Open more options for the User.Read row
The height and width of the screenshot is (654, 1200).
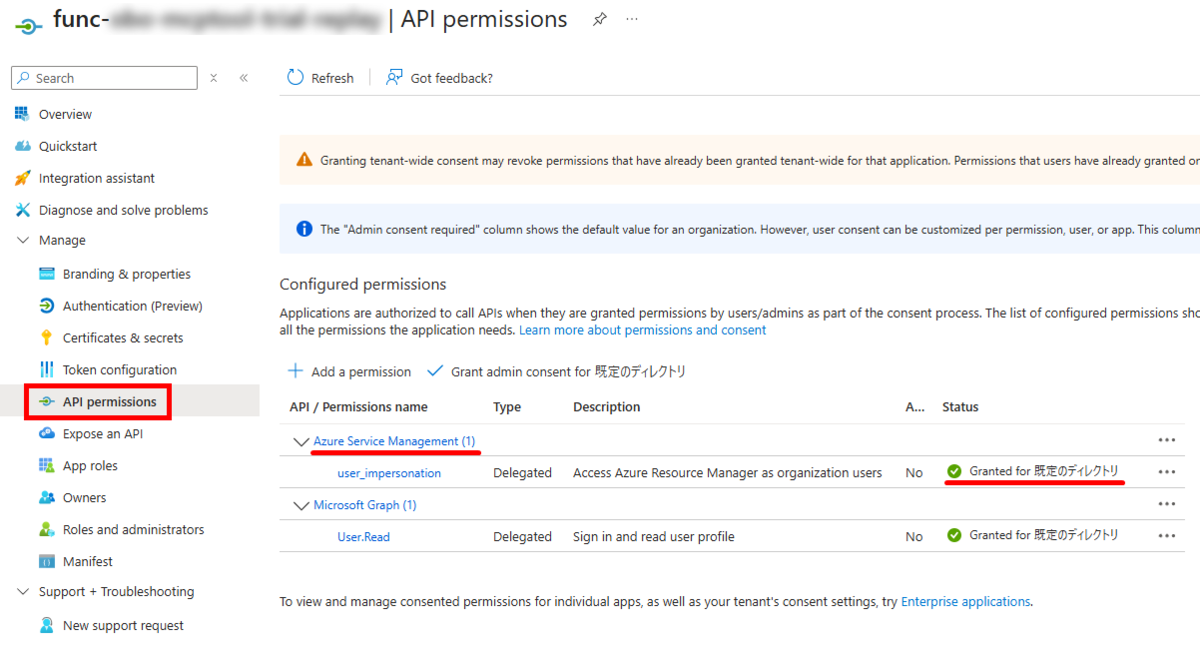pyautogui.click(x=1166, y=536)
